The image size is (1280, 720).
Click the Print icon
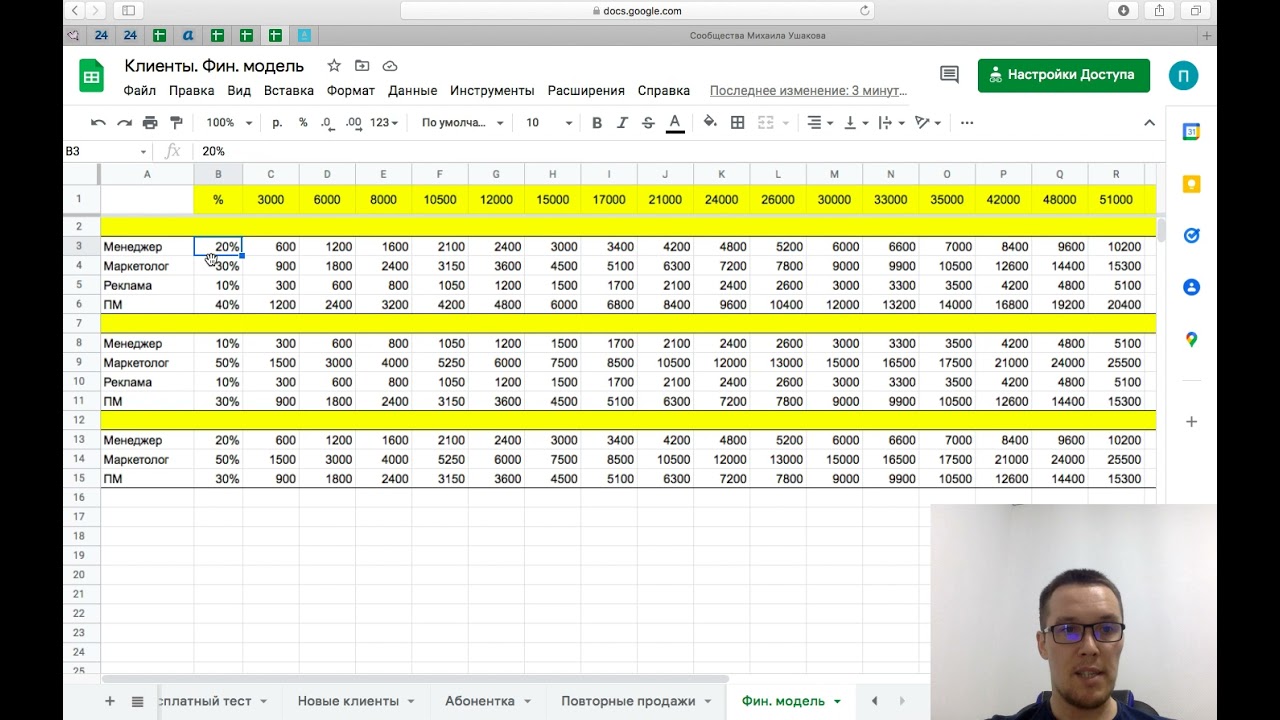click(x=150, y=123)
